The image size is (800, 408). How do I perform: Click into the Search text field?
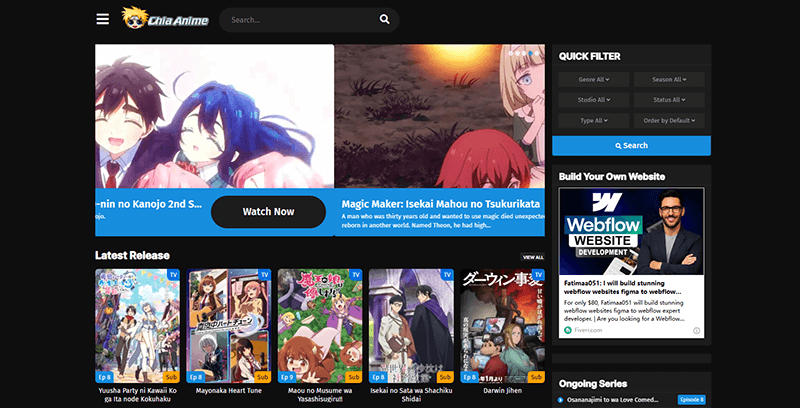295,20
